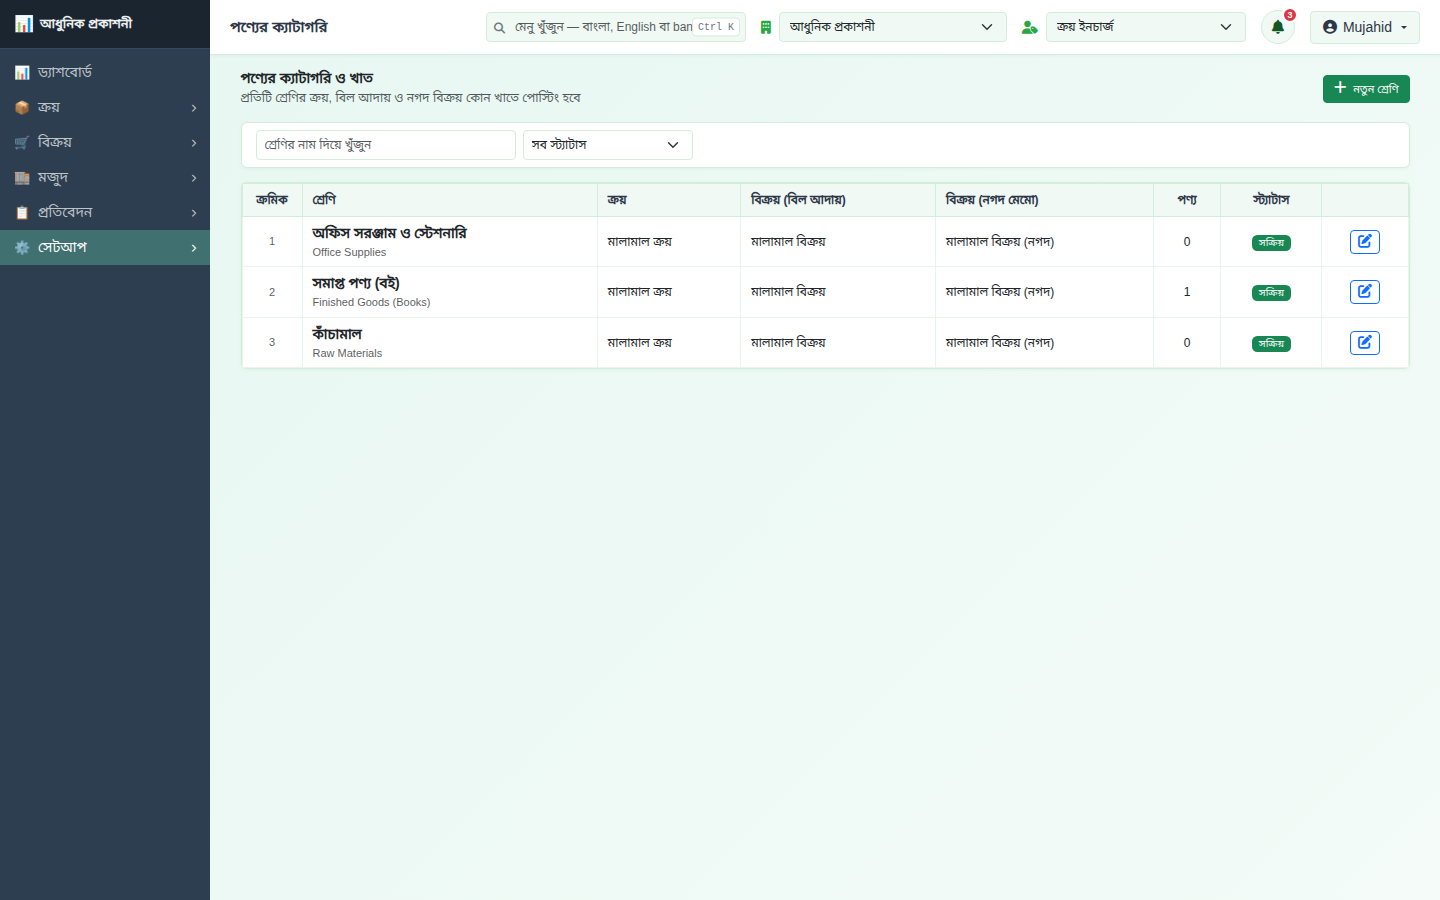Select the সেটআপ sidebar item

(x=105, y=247)
